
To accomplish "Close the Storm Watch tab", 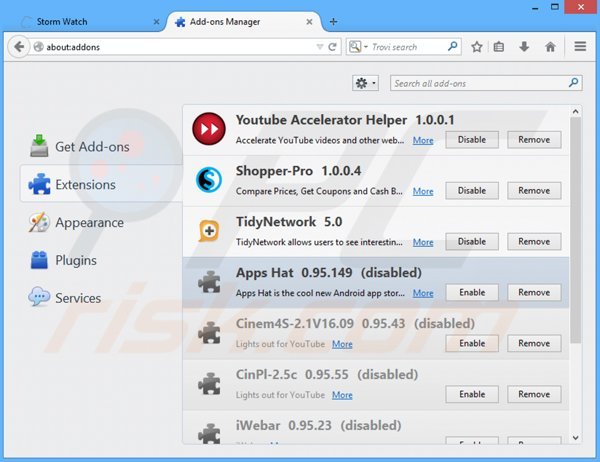I will pyautogui.click(x=156, y=22).
